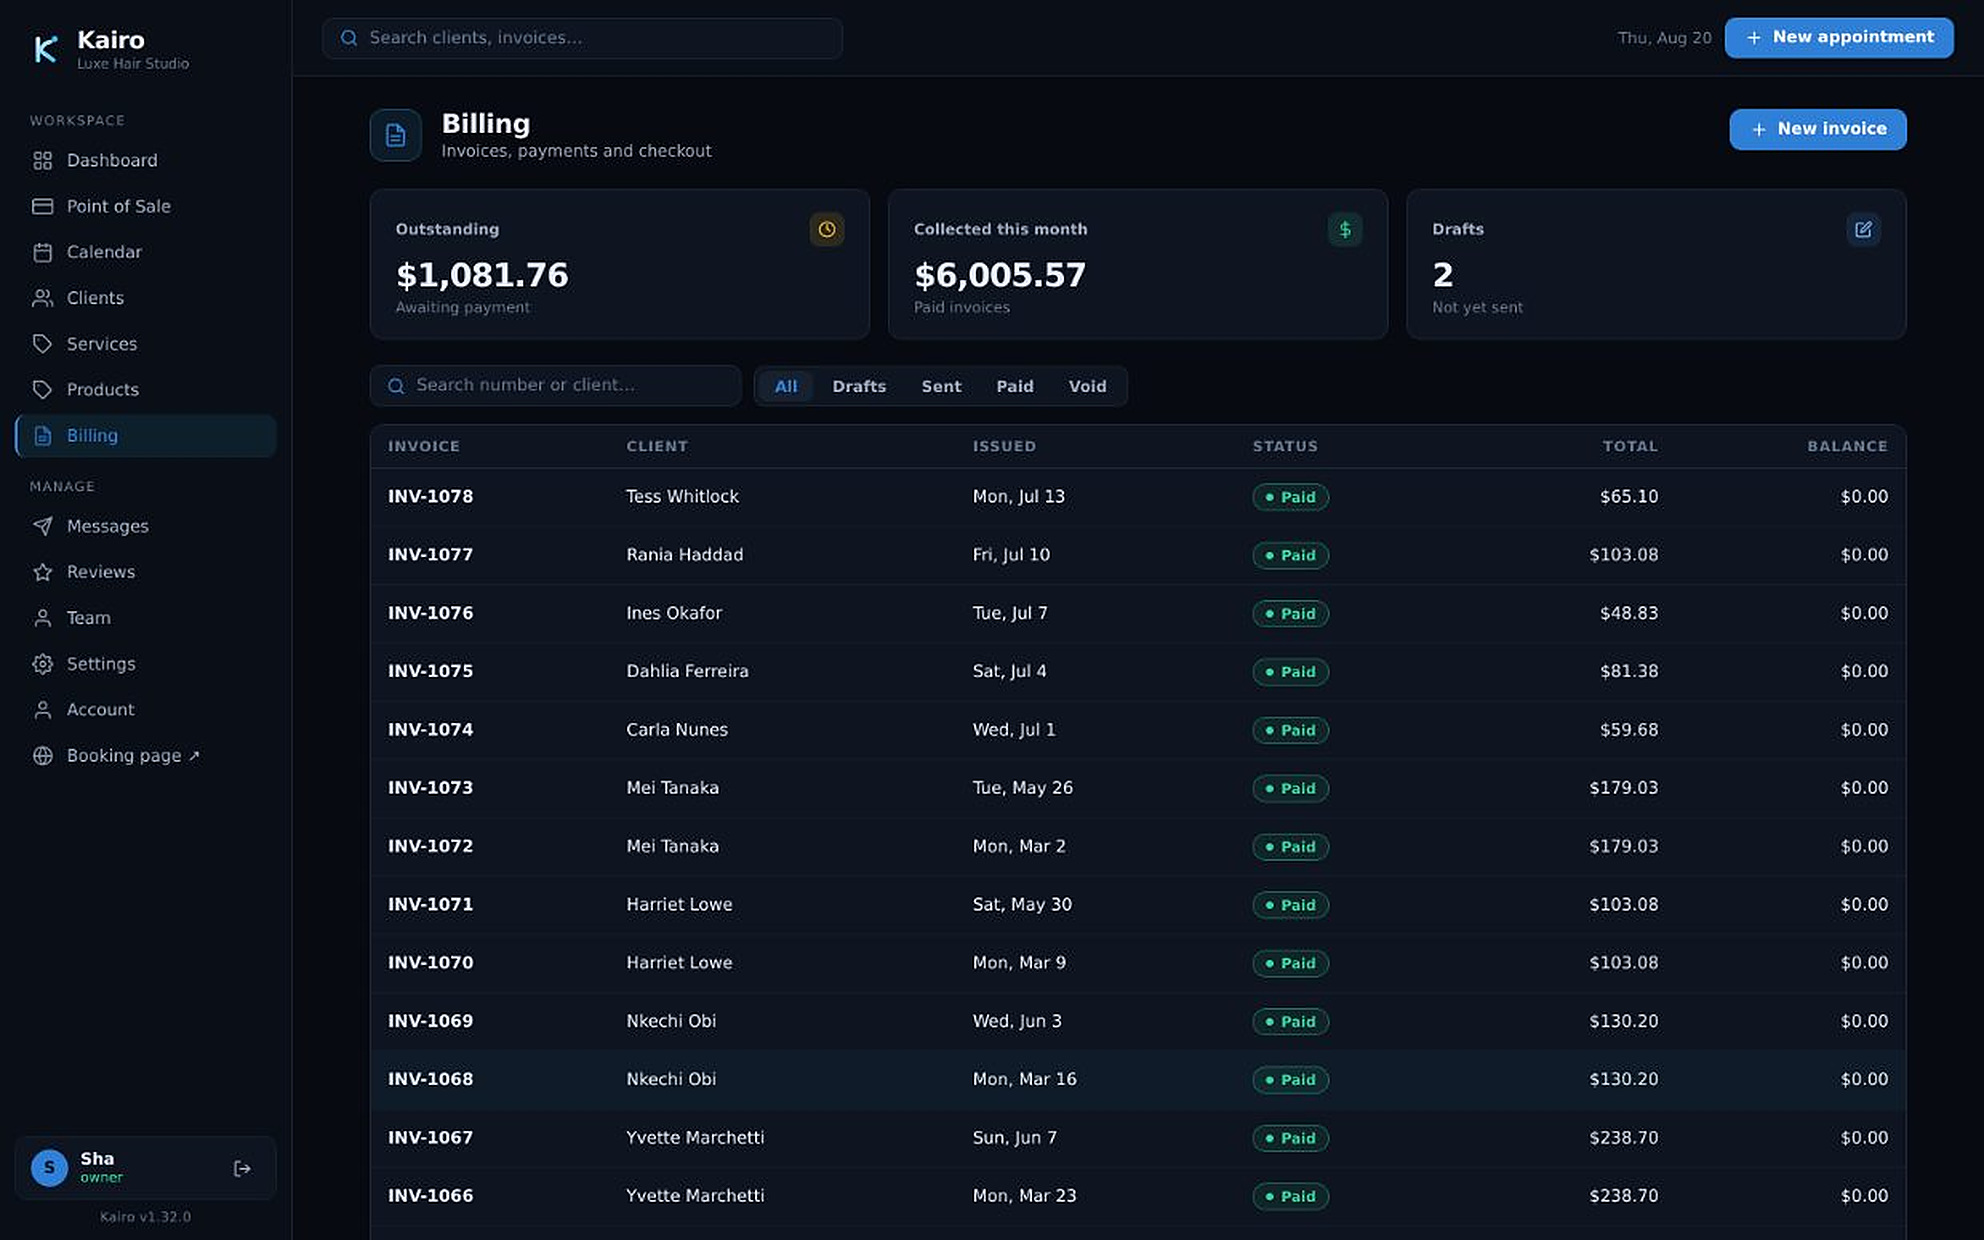Viewport: 1984px width, 1240px height.
Task: Show All invoices filter tab
Action: [786, 386]
